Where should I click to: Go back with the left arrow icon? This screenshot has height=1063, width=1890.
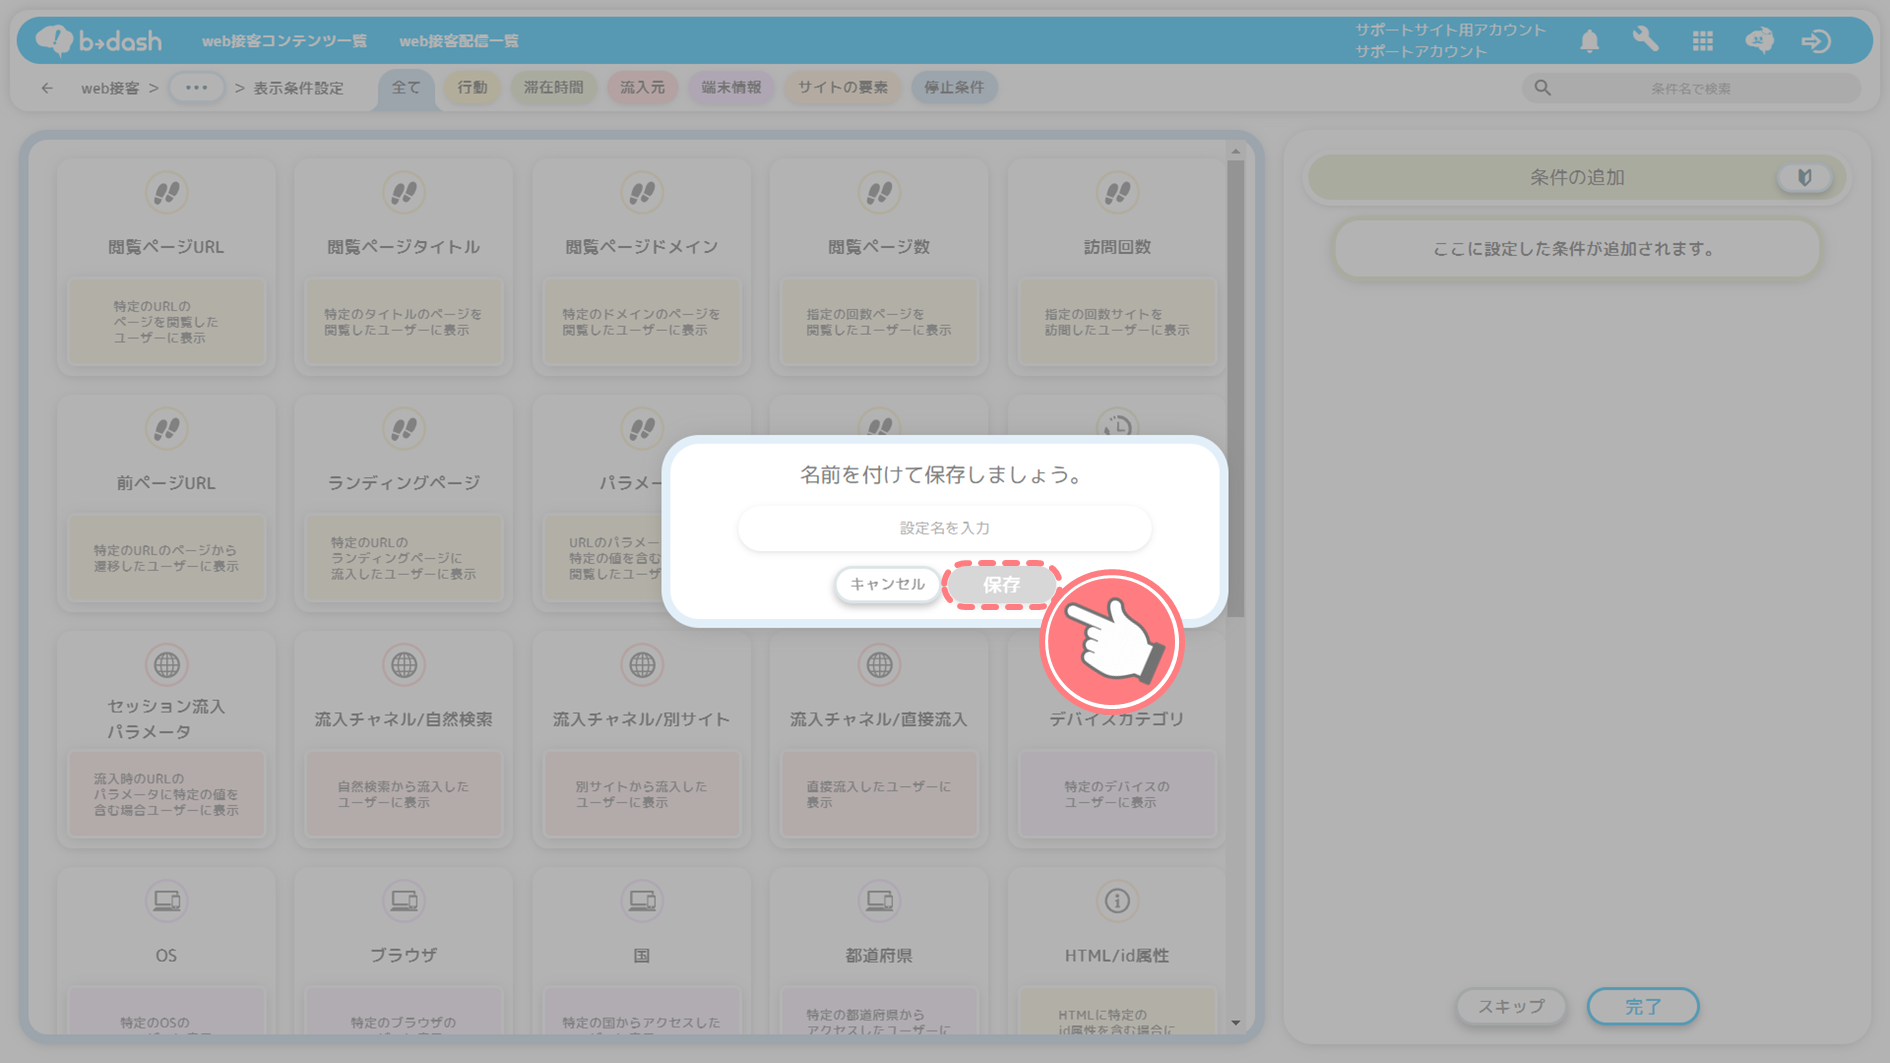coord(47,88)
